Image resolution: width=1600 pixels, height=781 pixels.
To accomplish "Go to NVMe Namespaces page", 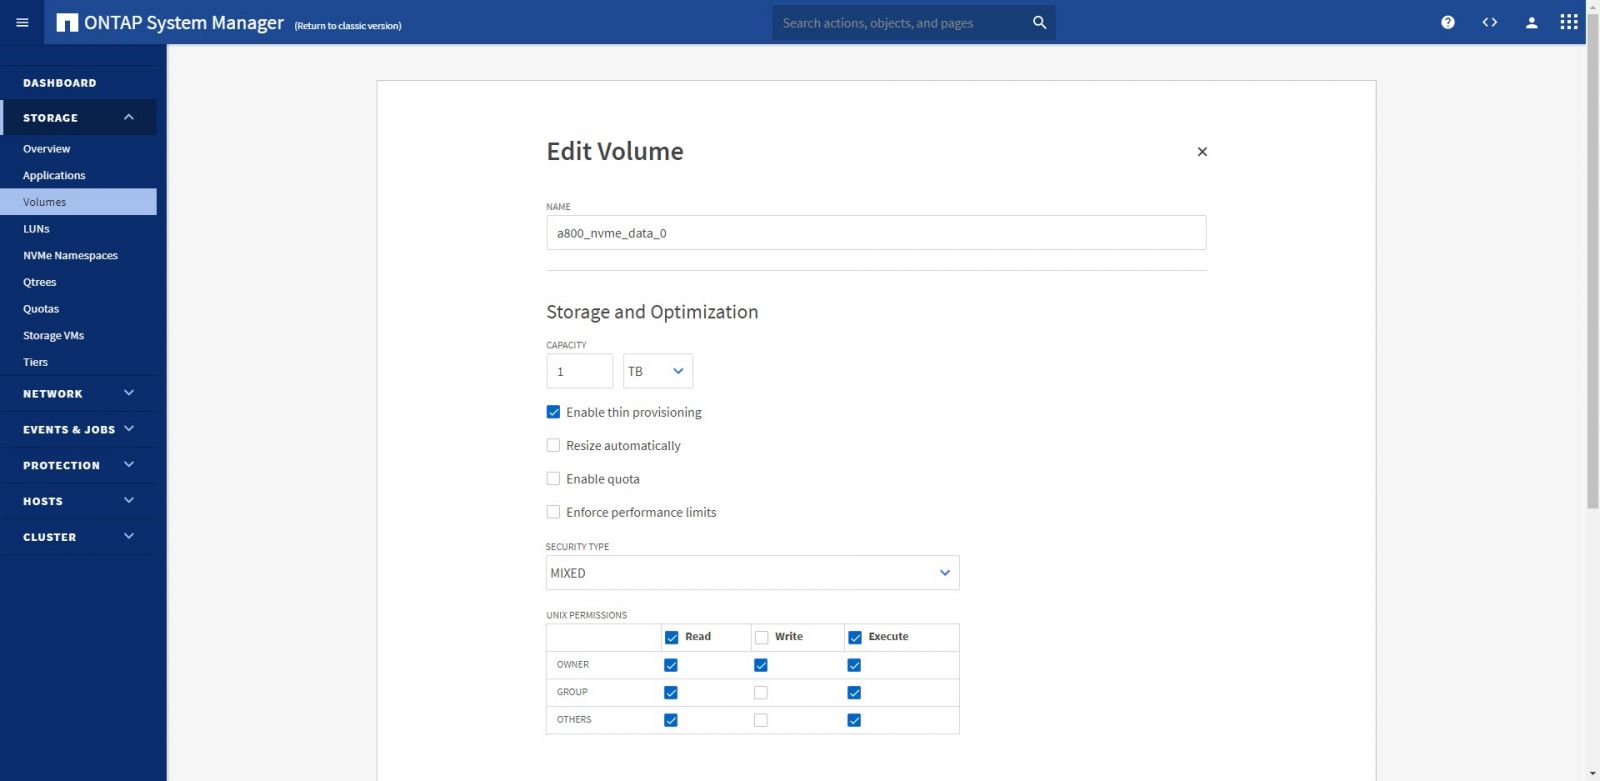I will 70,255.
